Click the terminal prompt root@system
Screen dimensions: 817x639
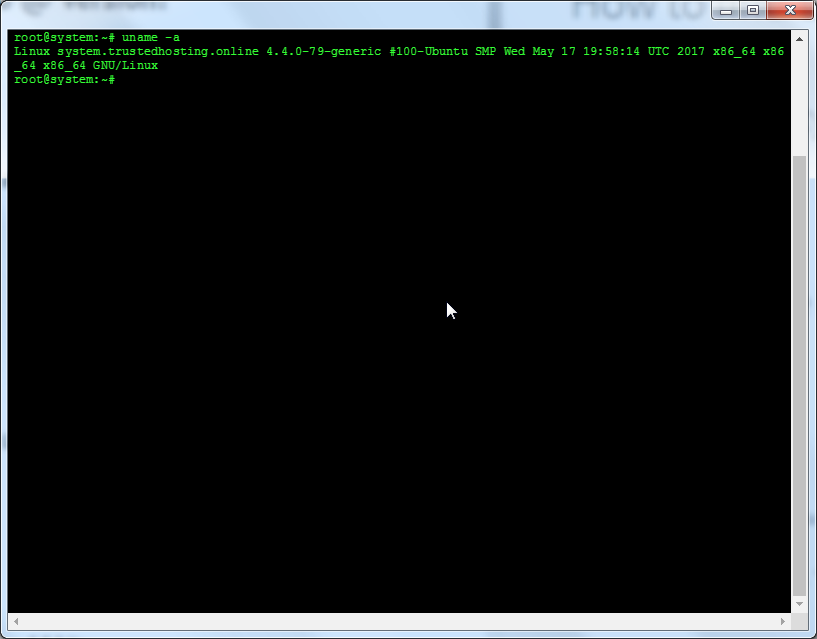pos(46,37)
